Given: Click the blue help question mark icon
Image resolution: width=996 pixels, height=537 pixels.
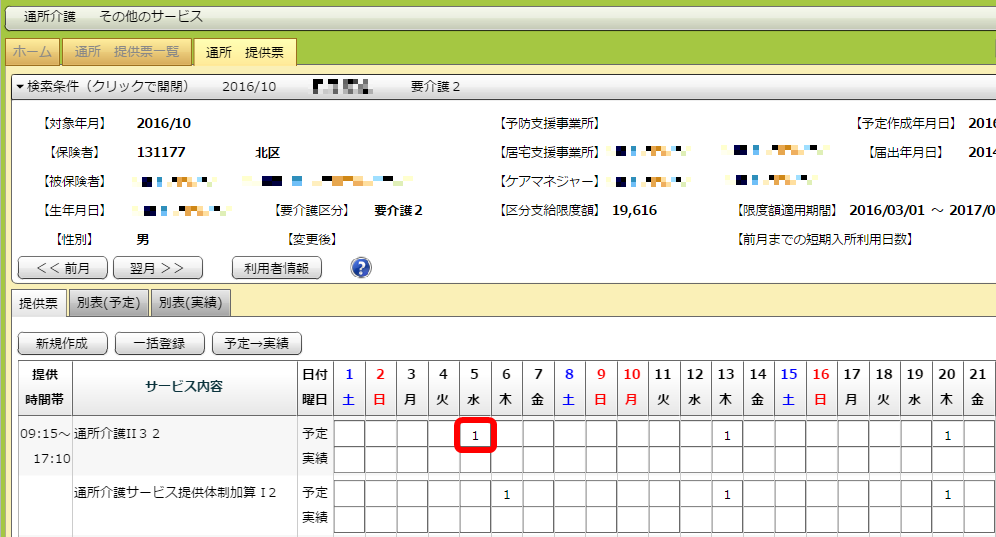Looking at the screenshot, I should pyautogui.click(x=361, y=268).
